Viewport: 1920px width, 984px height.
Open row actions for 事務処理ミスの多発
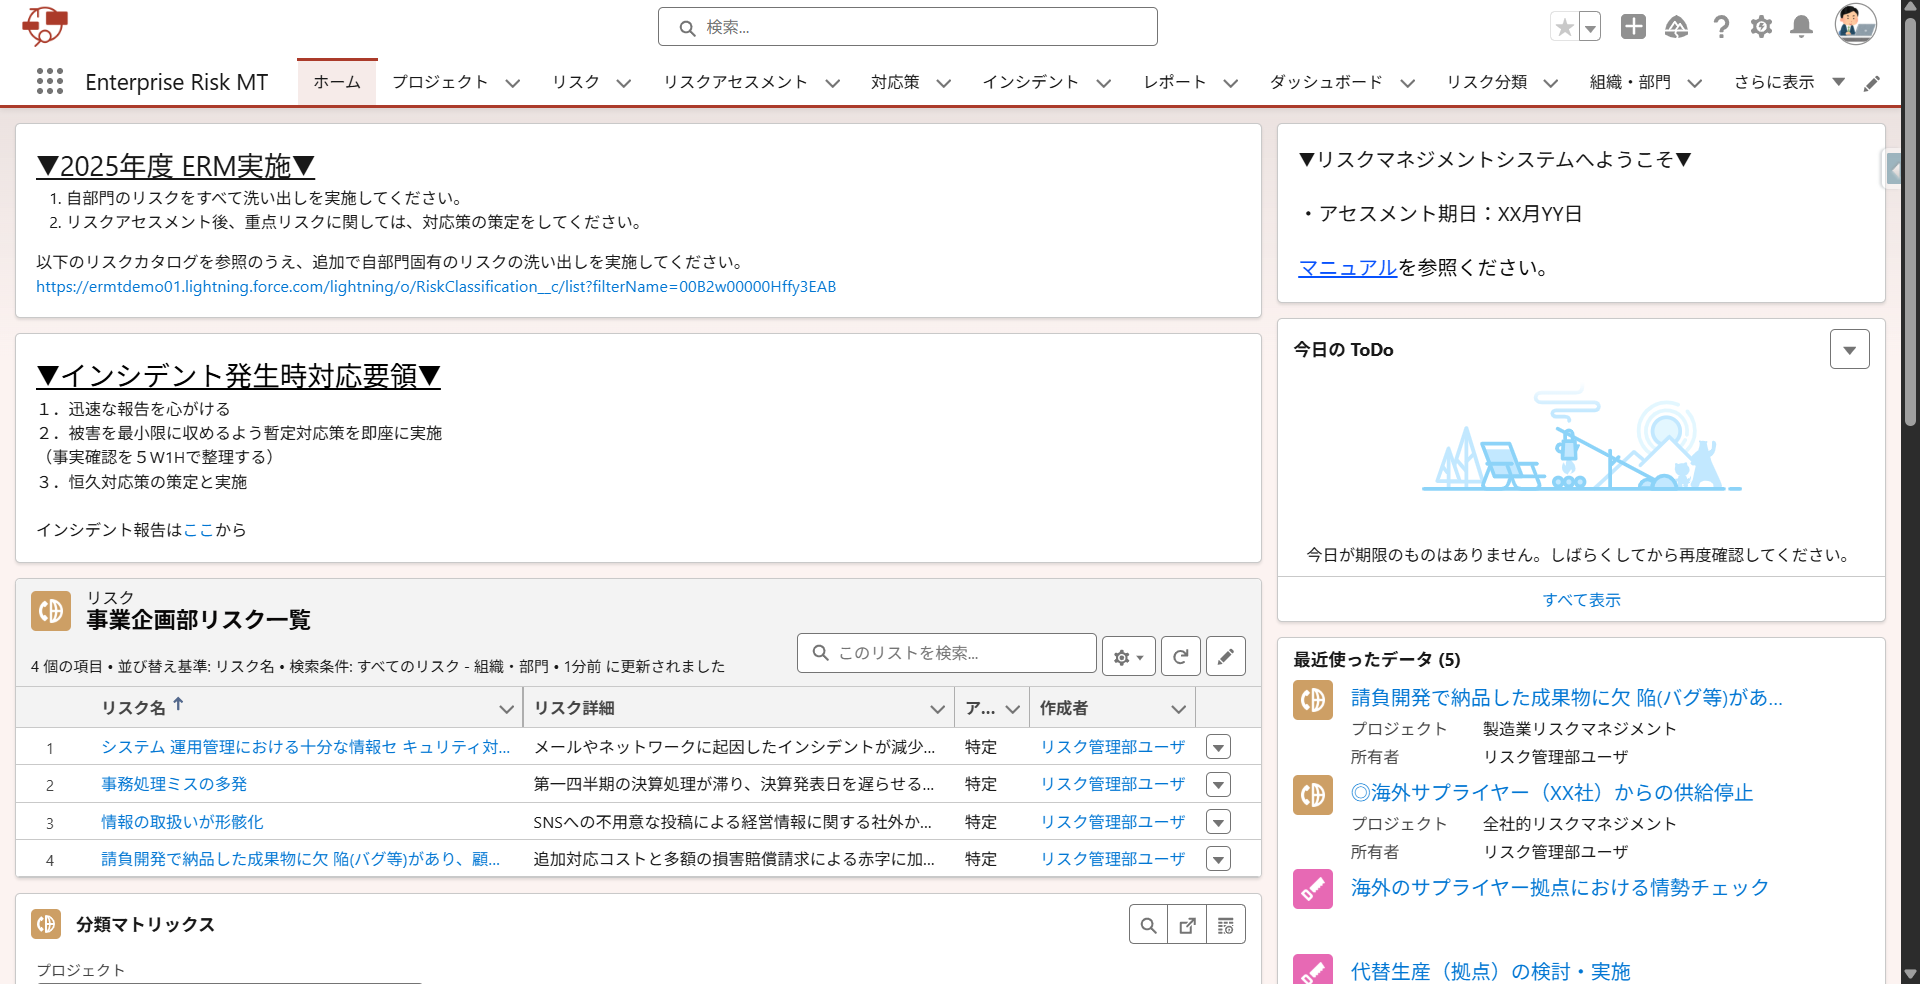(1218, 785)
